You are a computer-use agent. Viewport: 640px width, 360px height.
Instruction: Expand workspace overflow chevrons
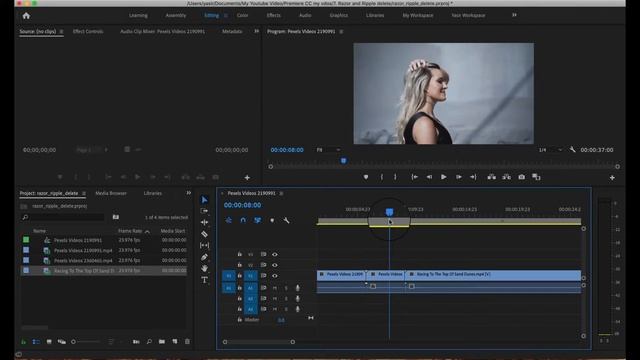point(514,15)
